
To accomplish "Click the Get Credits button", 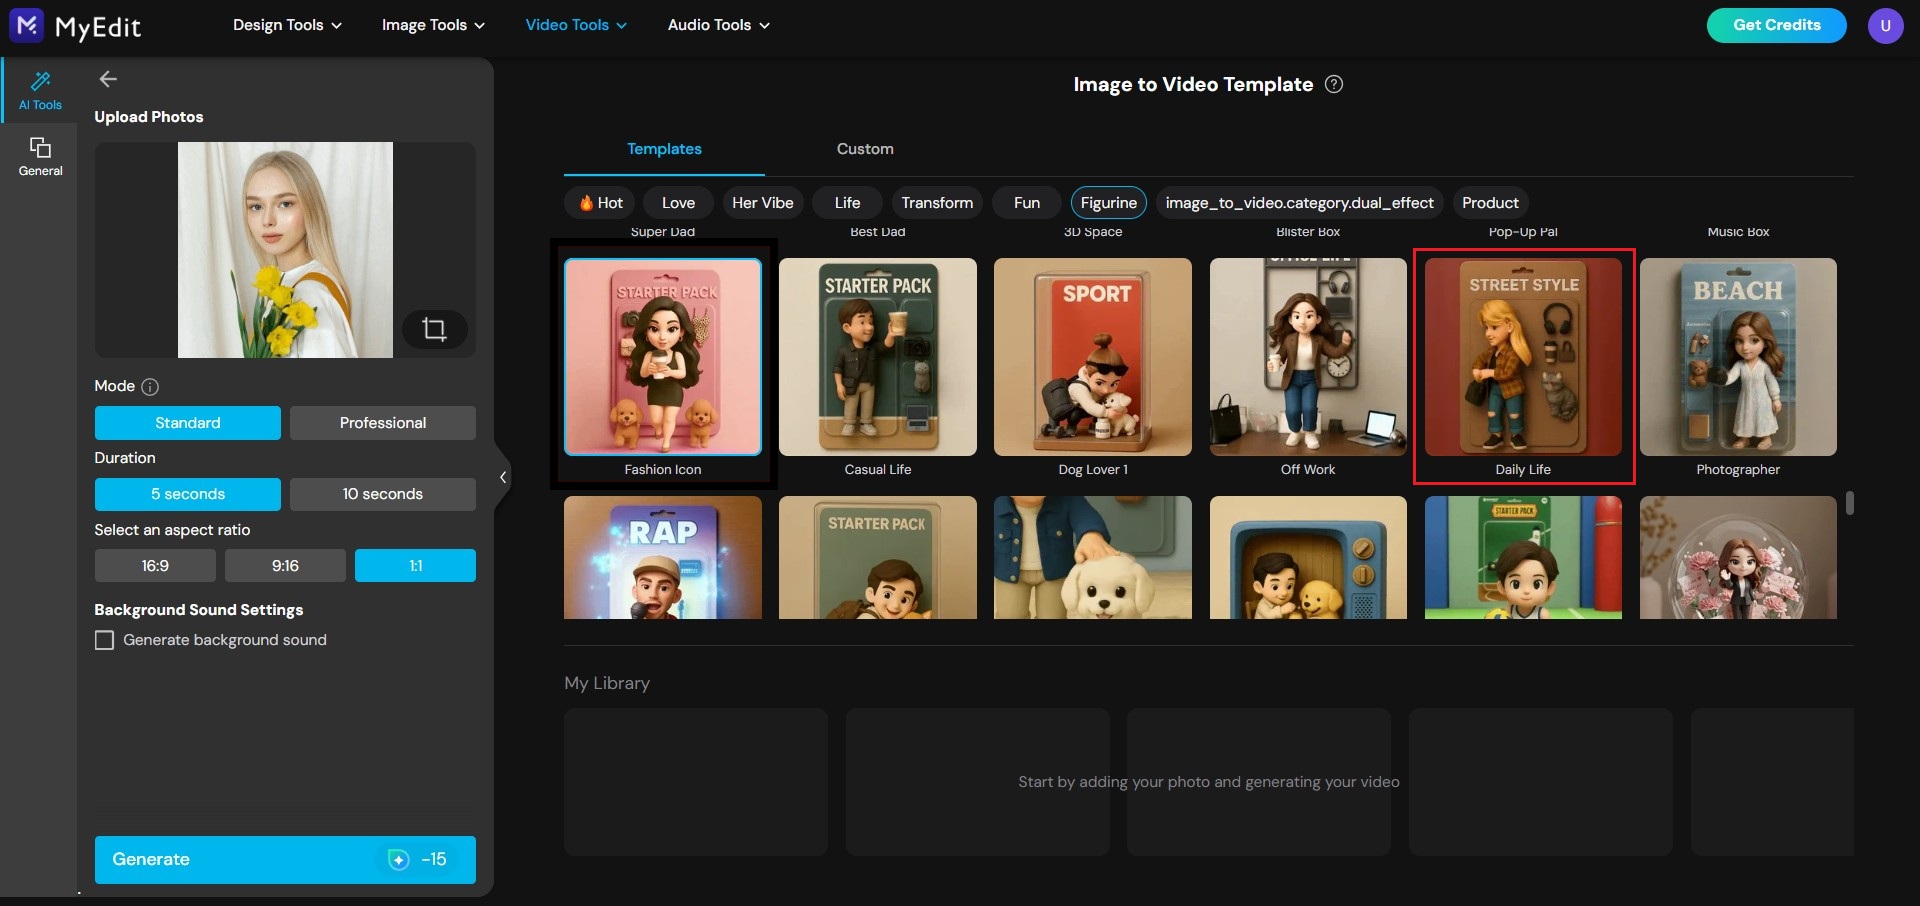I will point(1776,25).
